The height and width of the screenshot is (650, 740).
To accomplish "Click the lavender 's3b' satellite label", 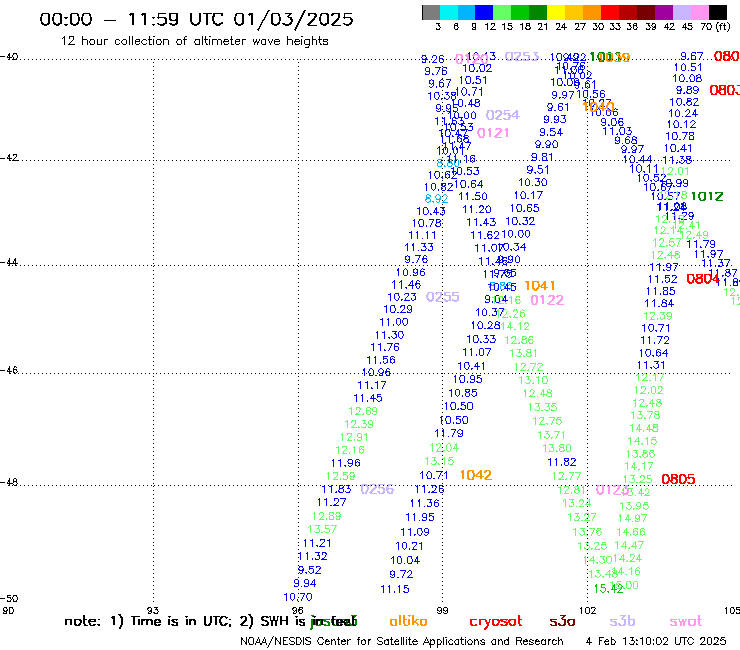I will [x=622, y=621].
